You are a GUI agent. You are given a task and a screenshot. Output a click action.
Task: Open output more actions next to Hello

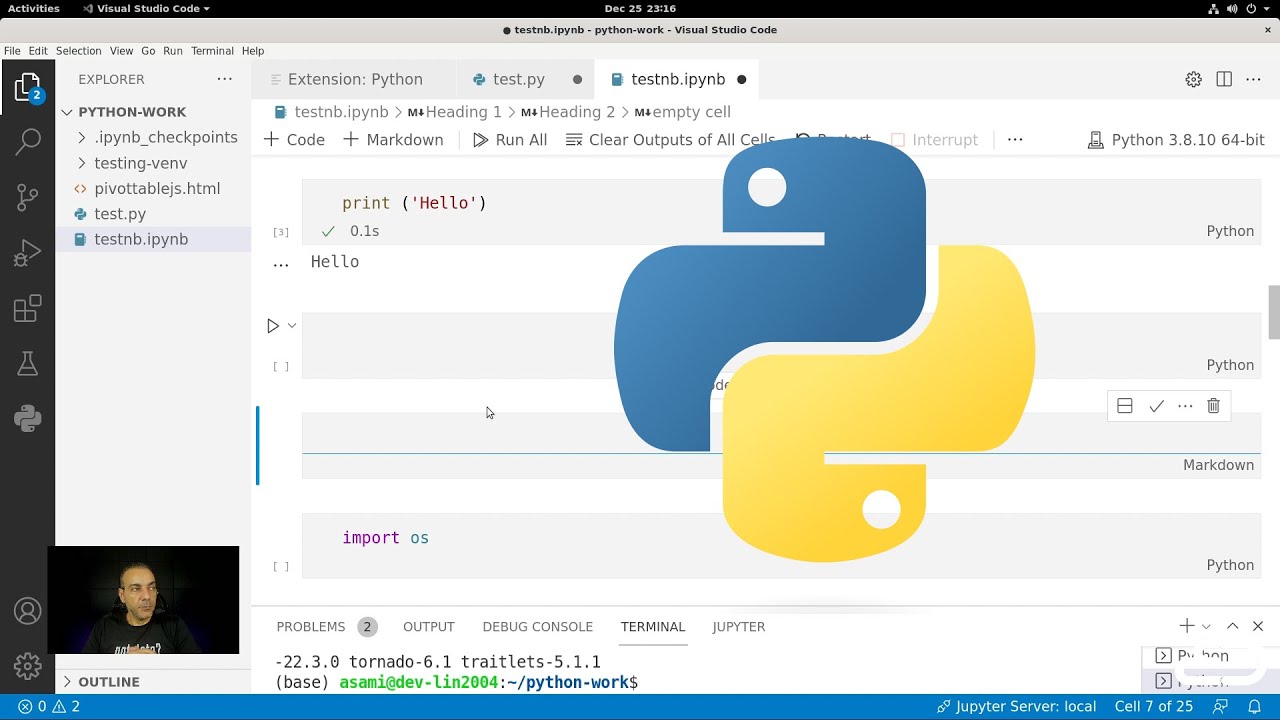tap(281, 265)
